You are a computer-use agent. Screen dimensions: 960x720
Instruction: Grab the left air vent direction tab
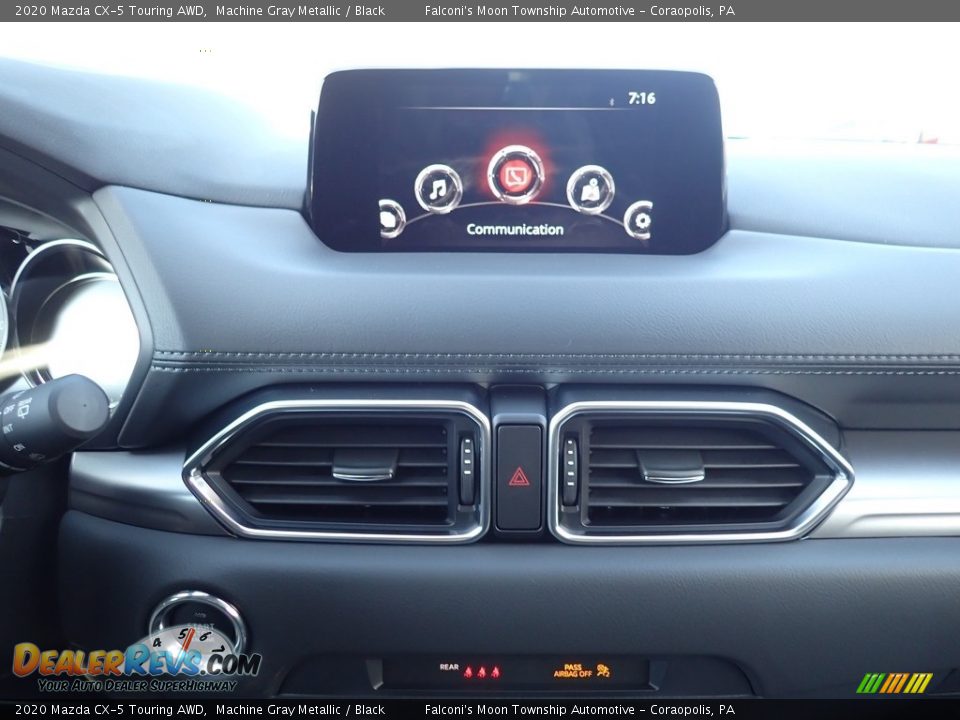pyautogui.click(x=364, y=464)
